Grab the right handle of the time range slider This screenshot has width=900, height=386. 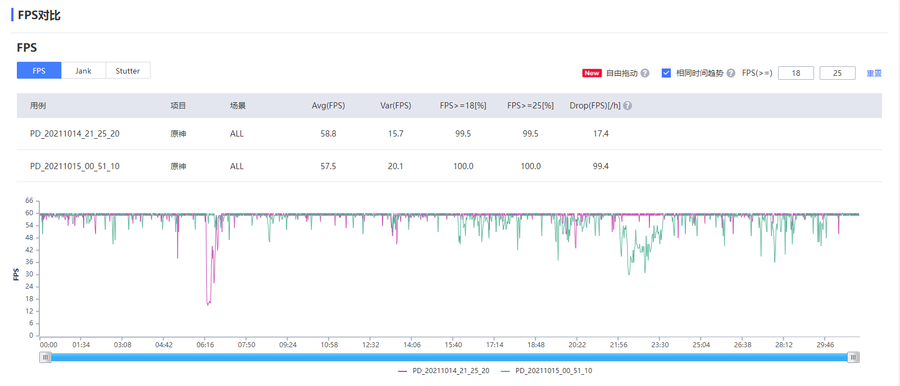(x=854, y=357)
